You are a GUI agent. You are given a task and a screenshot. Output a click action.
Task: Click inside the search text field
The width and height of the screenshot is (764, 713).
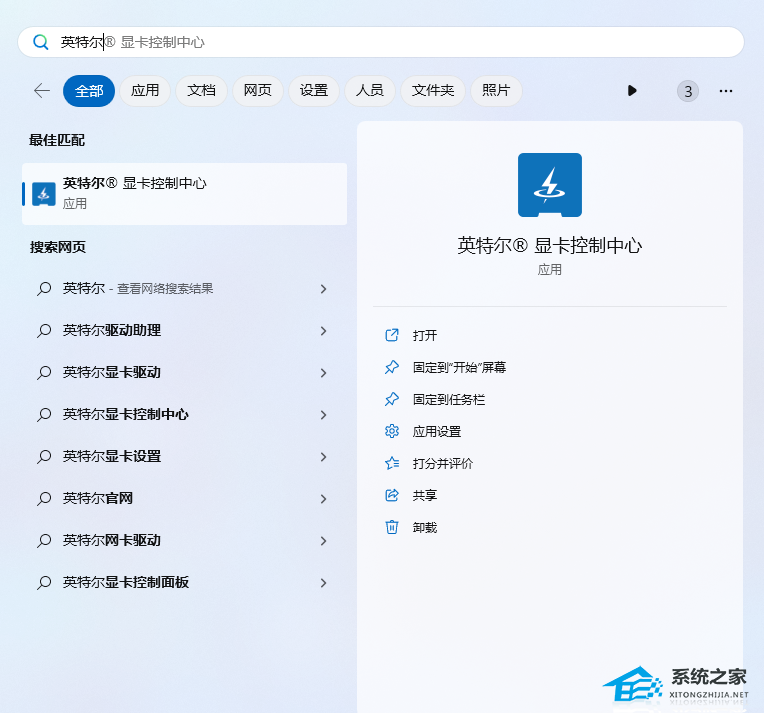(381, 42)
